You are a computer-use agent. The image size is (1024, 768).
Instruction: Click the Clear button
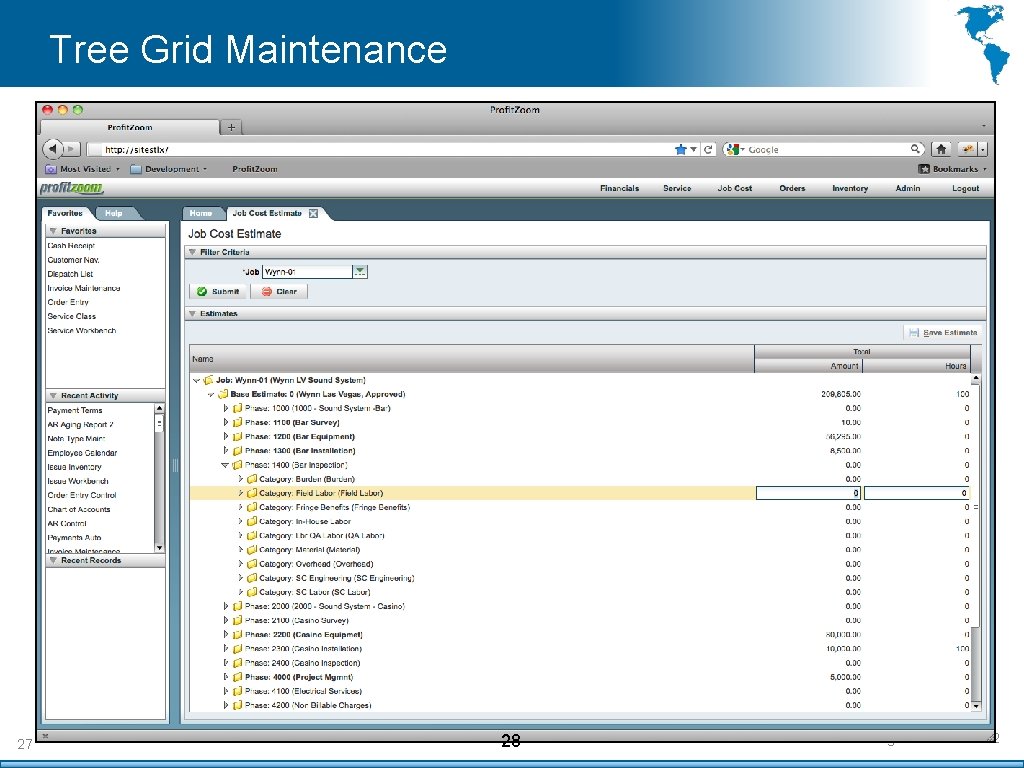(x=279, y=291)
